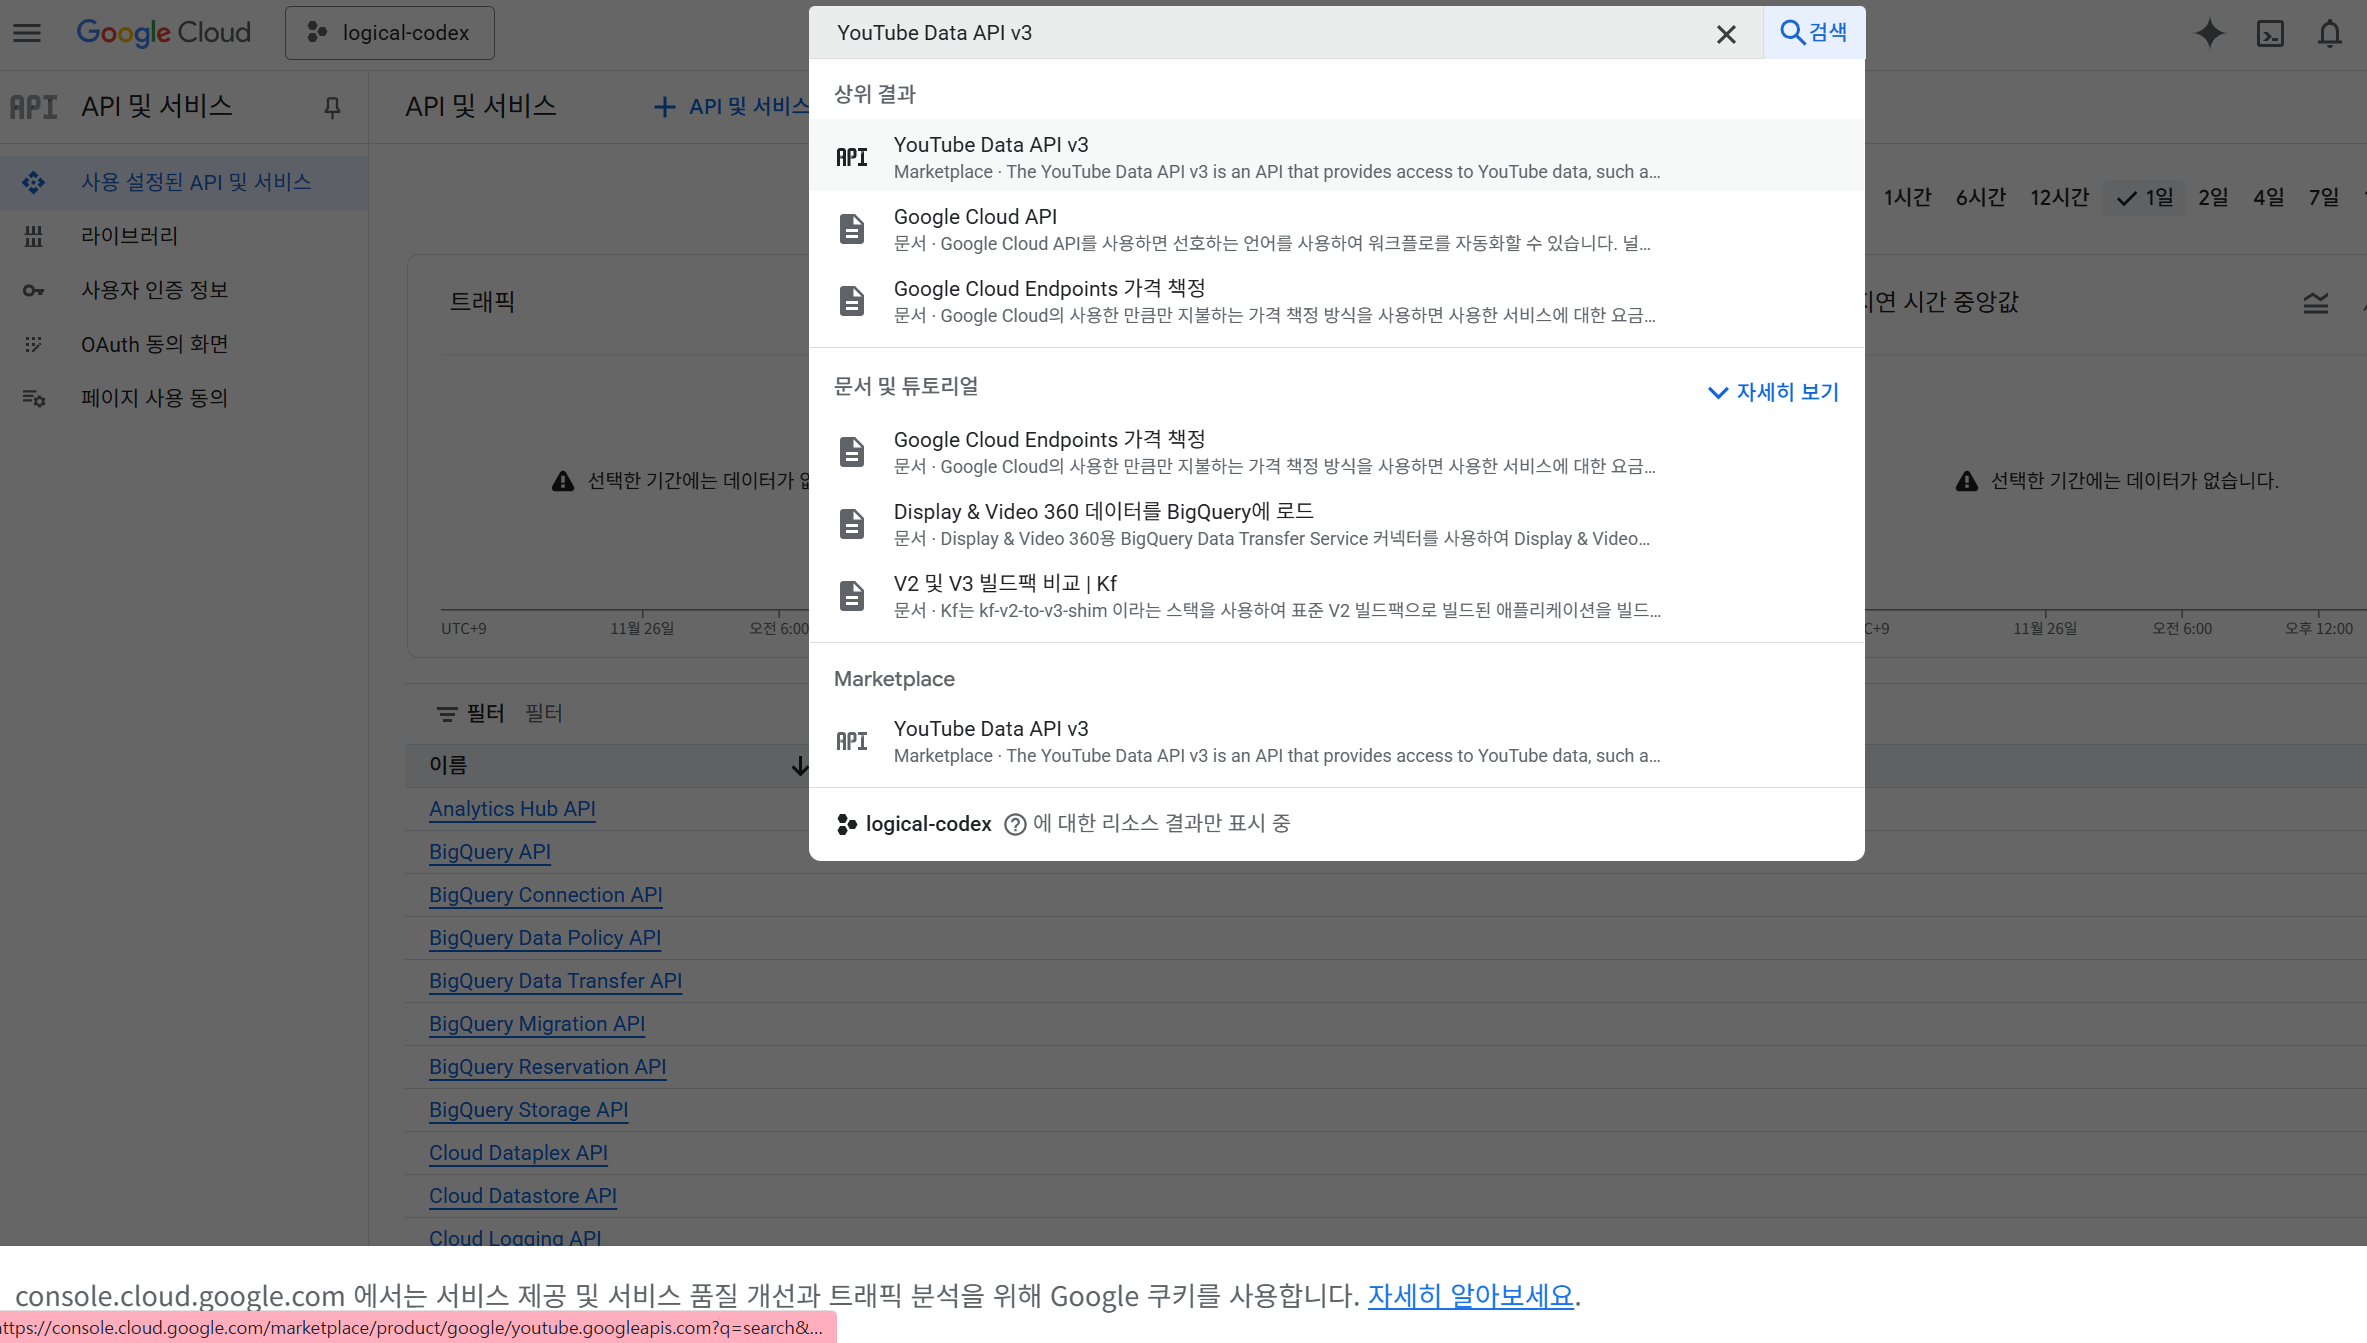This screenshot has height=1343, width=2367.
Task: Click help icon beside logical-codex
Action: [1015, 824]
